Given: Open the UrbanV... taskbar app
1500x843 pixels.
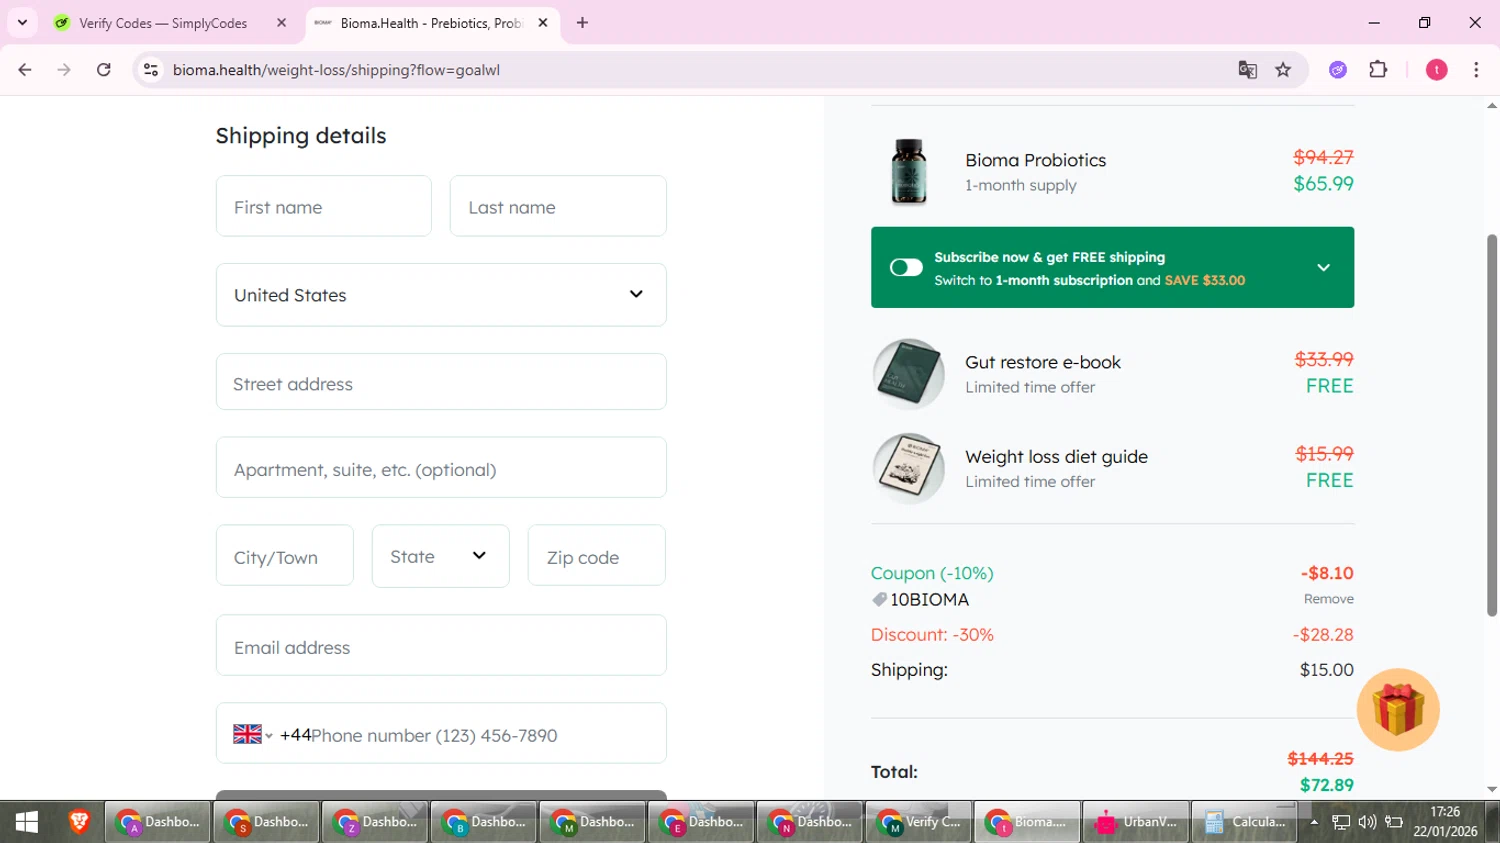Looking at the screenshot, I should coord(1136,822).
